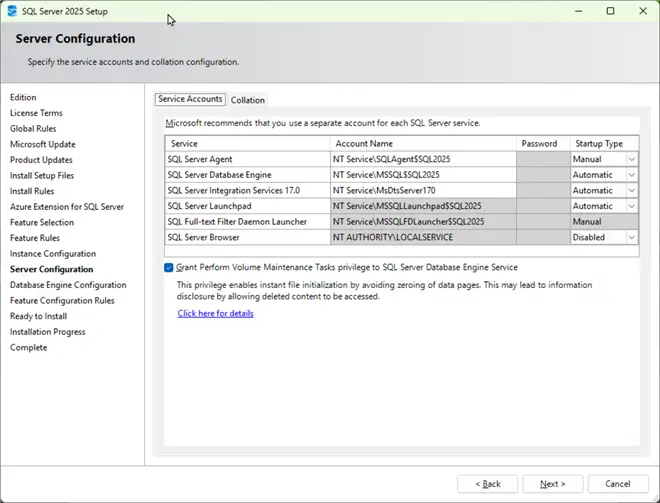
Task: Open Startup Type dropdown for SQL Server Launchpad
Action: (x=631, y=206)
